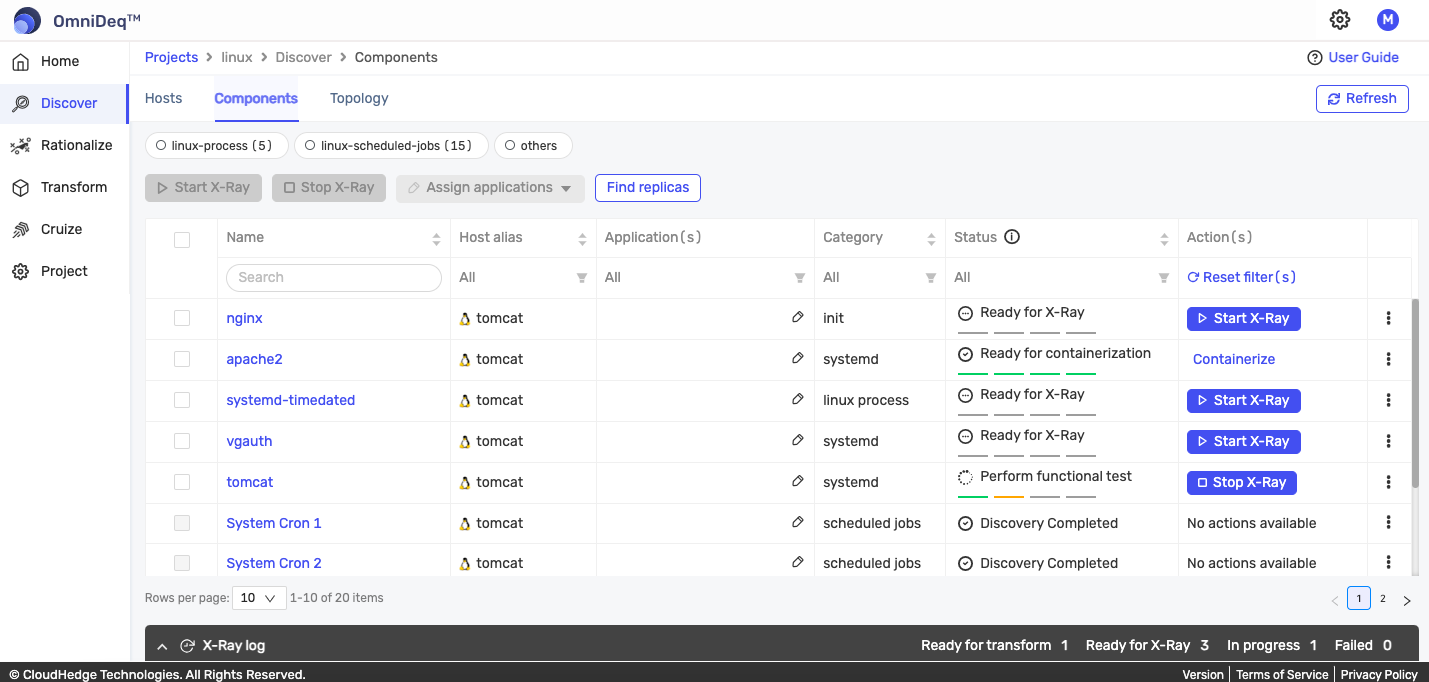
Task: Select the linux-process (5) radio filter
Action: point(161,146)
